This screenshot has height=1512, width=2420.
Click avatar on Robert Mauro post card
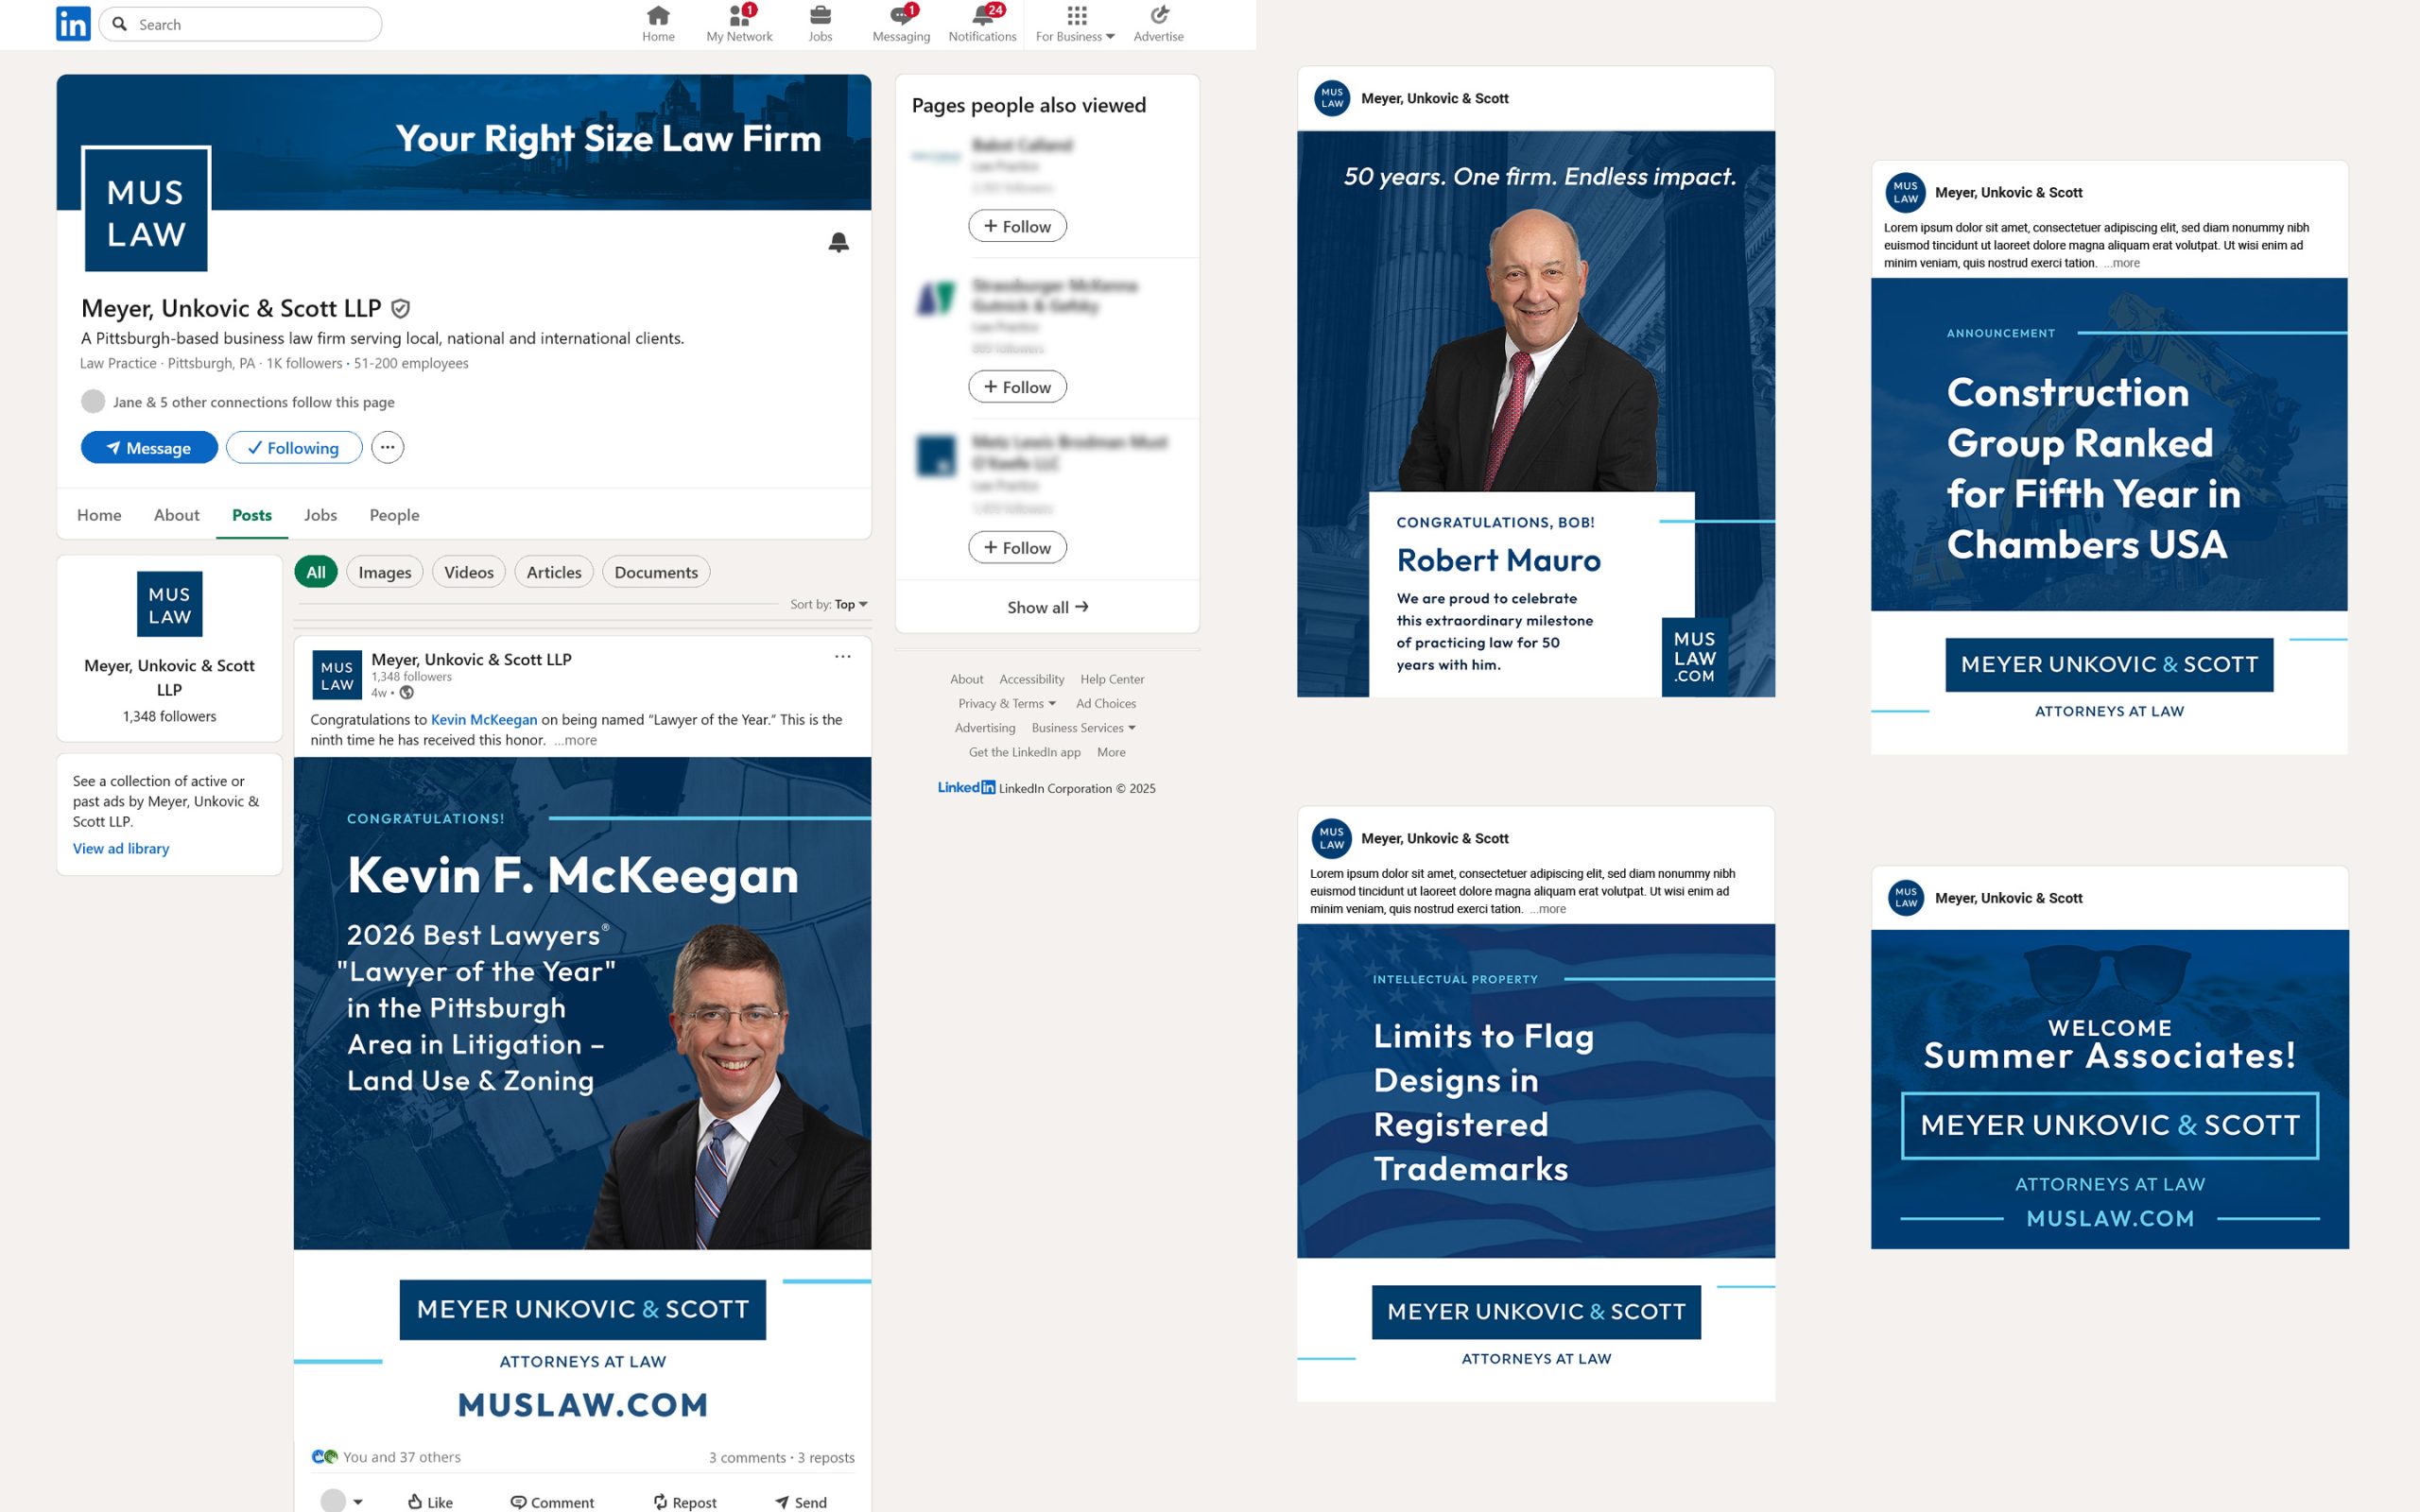(1332, 98)
